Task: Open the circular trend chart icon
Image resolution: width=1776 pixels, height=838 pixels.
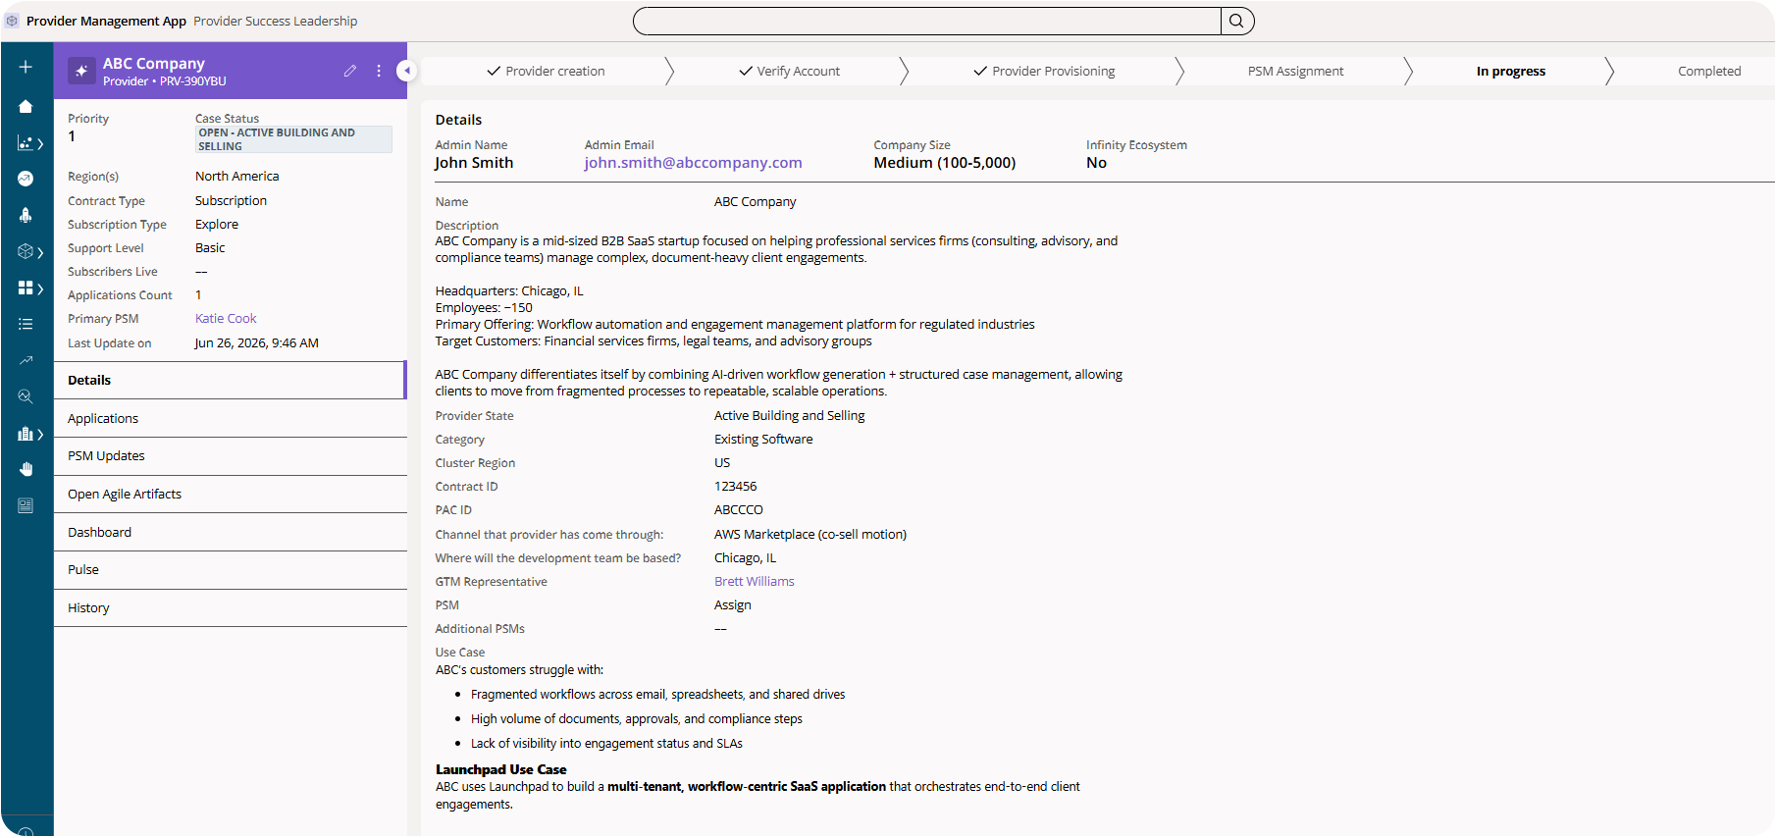Action: tap(26, 178)
